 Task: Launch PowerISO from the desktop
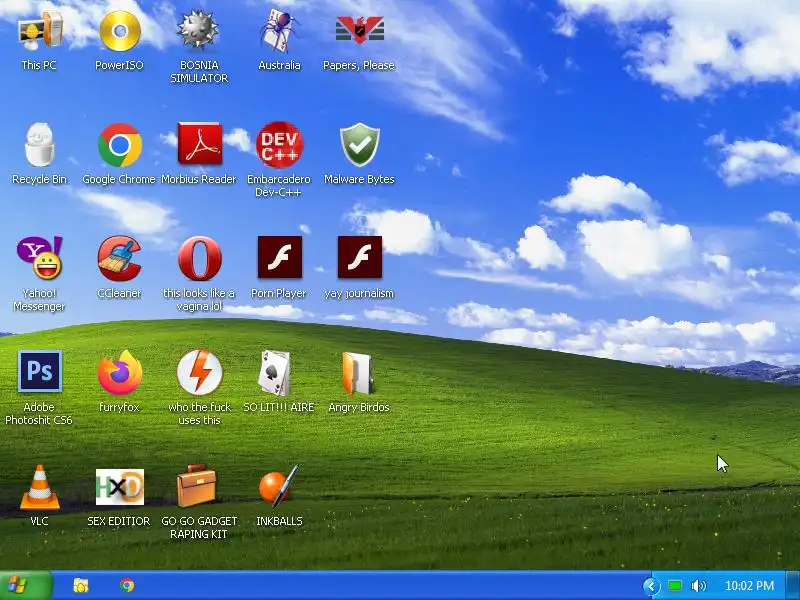pyautogui.click(x=120, y=31)
